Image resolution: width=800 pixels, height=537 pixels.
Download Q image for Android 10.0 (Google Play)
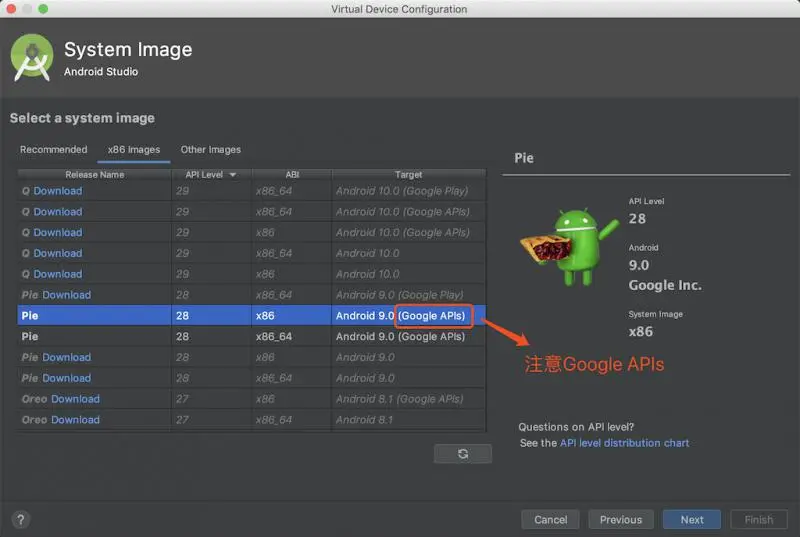click(x=58, y=191)
